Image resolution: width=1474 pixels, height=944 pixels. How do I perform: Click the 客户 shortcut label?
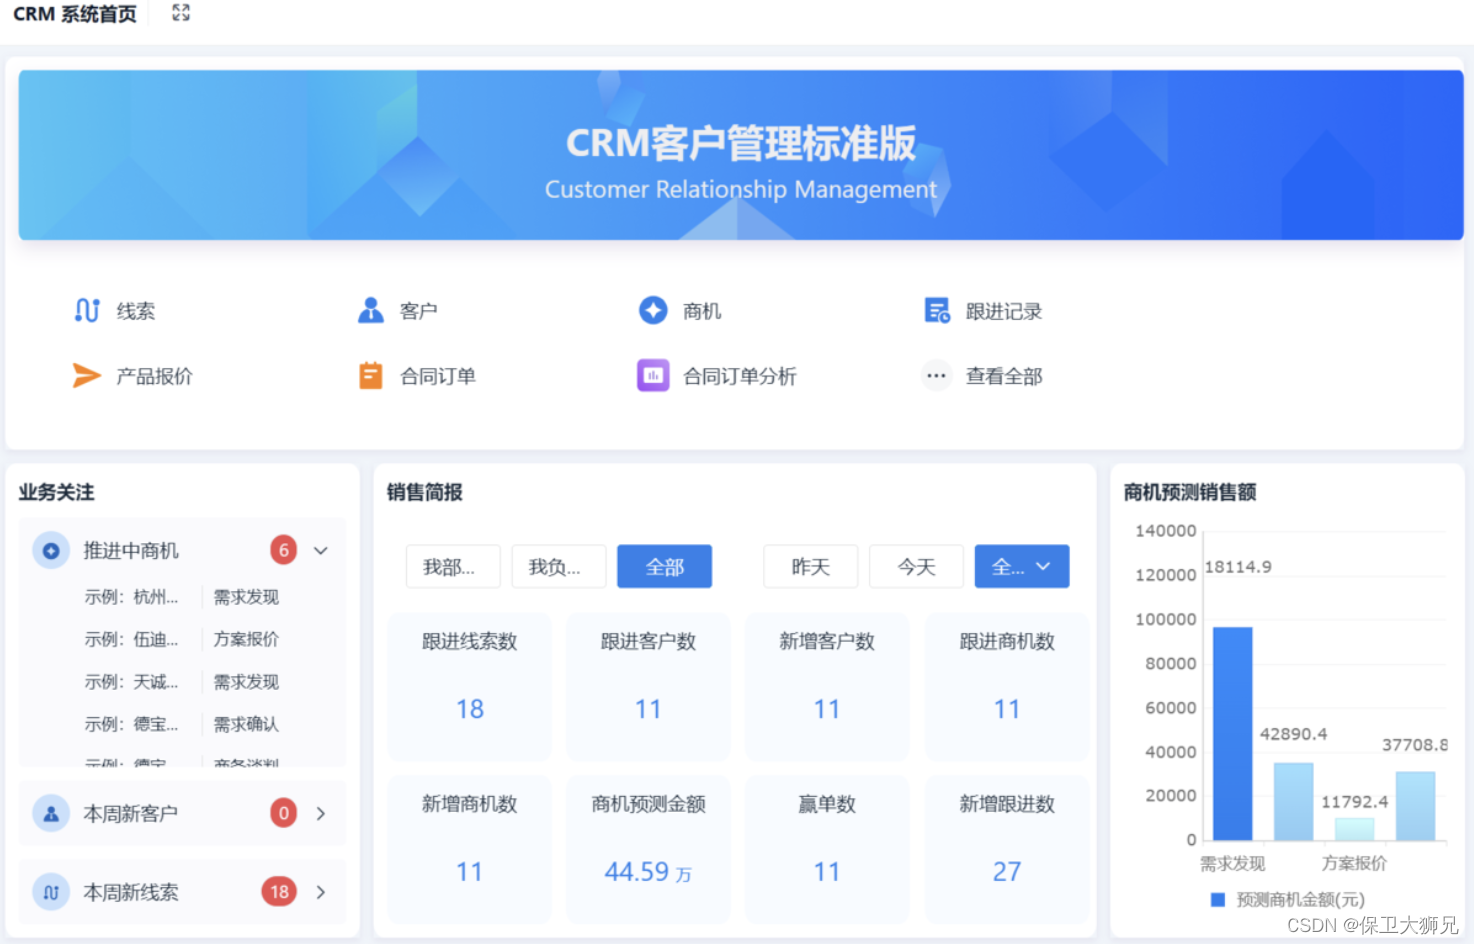[419, 312]
